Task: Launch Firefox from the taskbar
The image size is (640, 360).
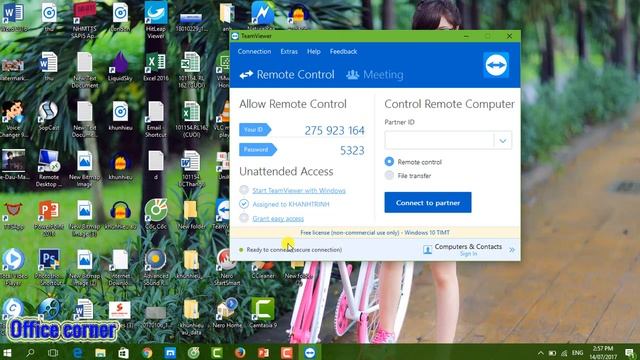Action: coord(240,353)
